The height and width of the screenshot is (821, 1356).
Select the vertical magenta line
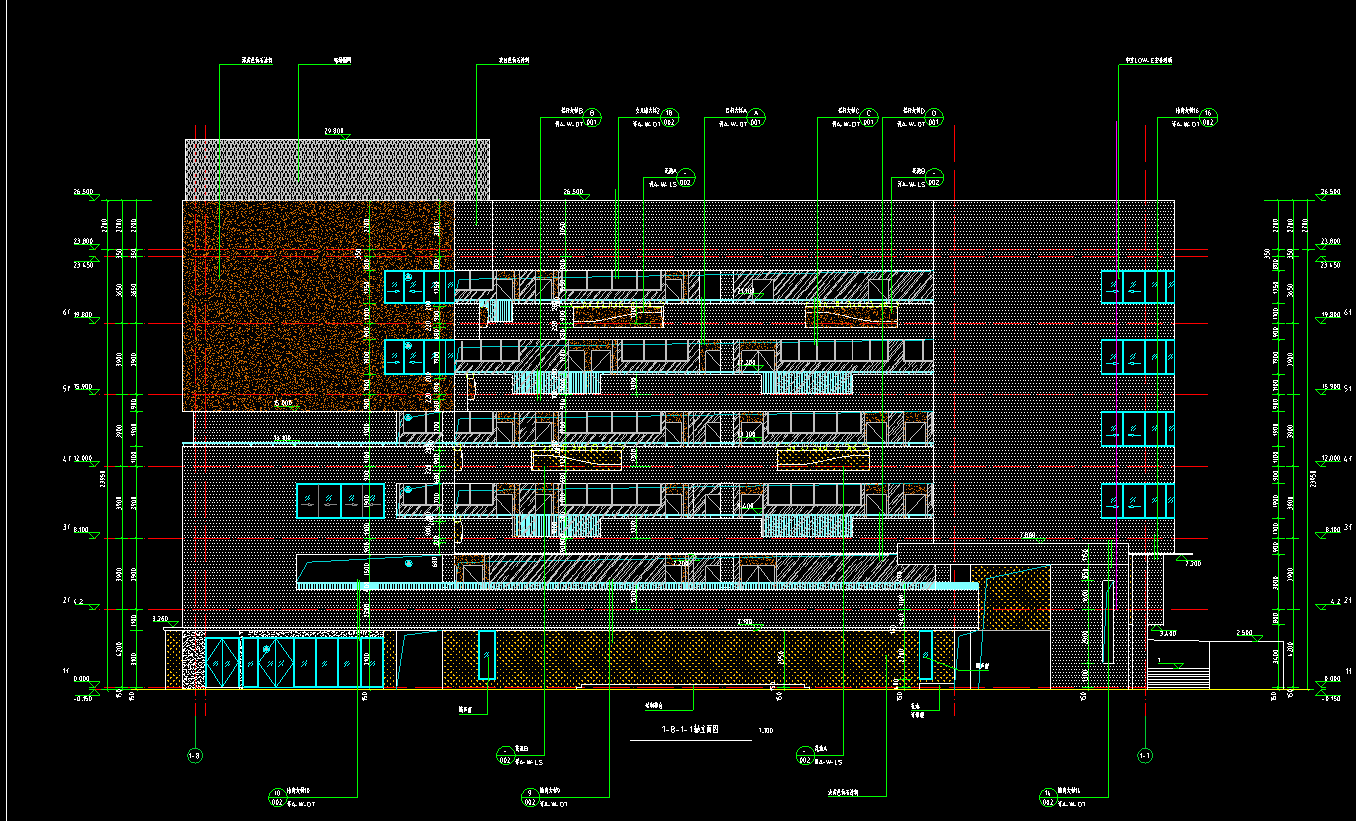click(1116, 400)
